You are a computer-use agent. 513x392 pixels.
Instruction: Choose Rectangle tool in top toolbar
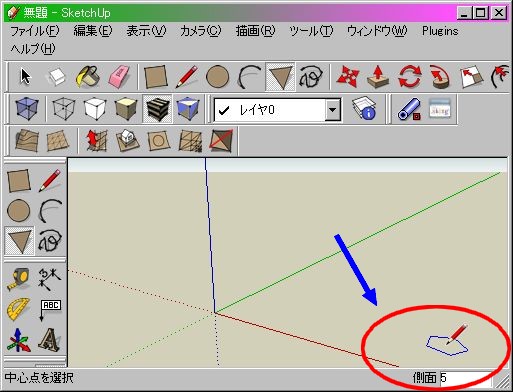pyautogui.click(x=155, y=77)
